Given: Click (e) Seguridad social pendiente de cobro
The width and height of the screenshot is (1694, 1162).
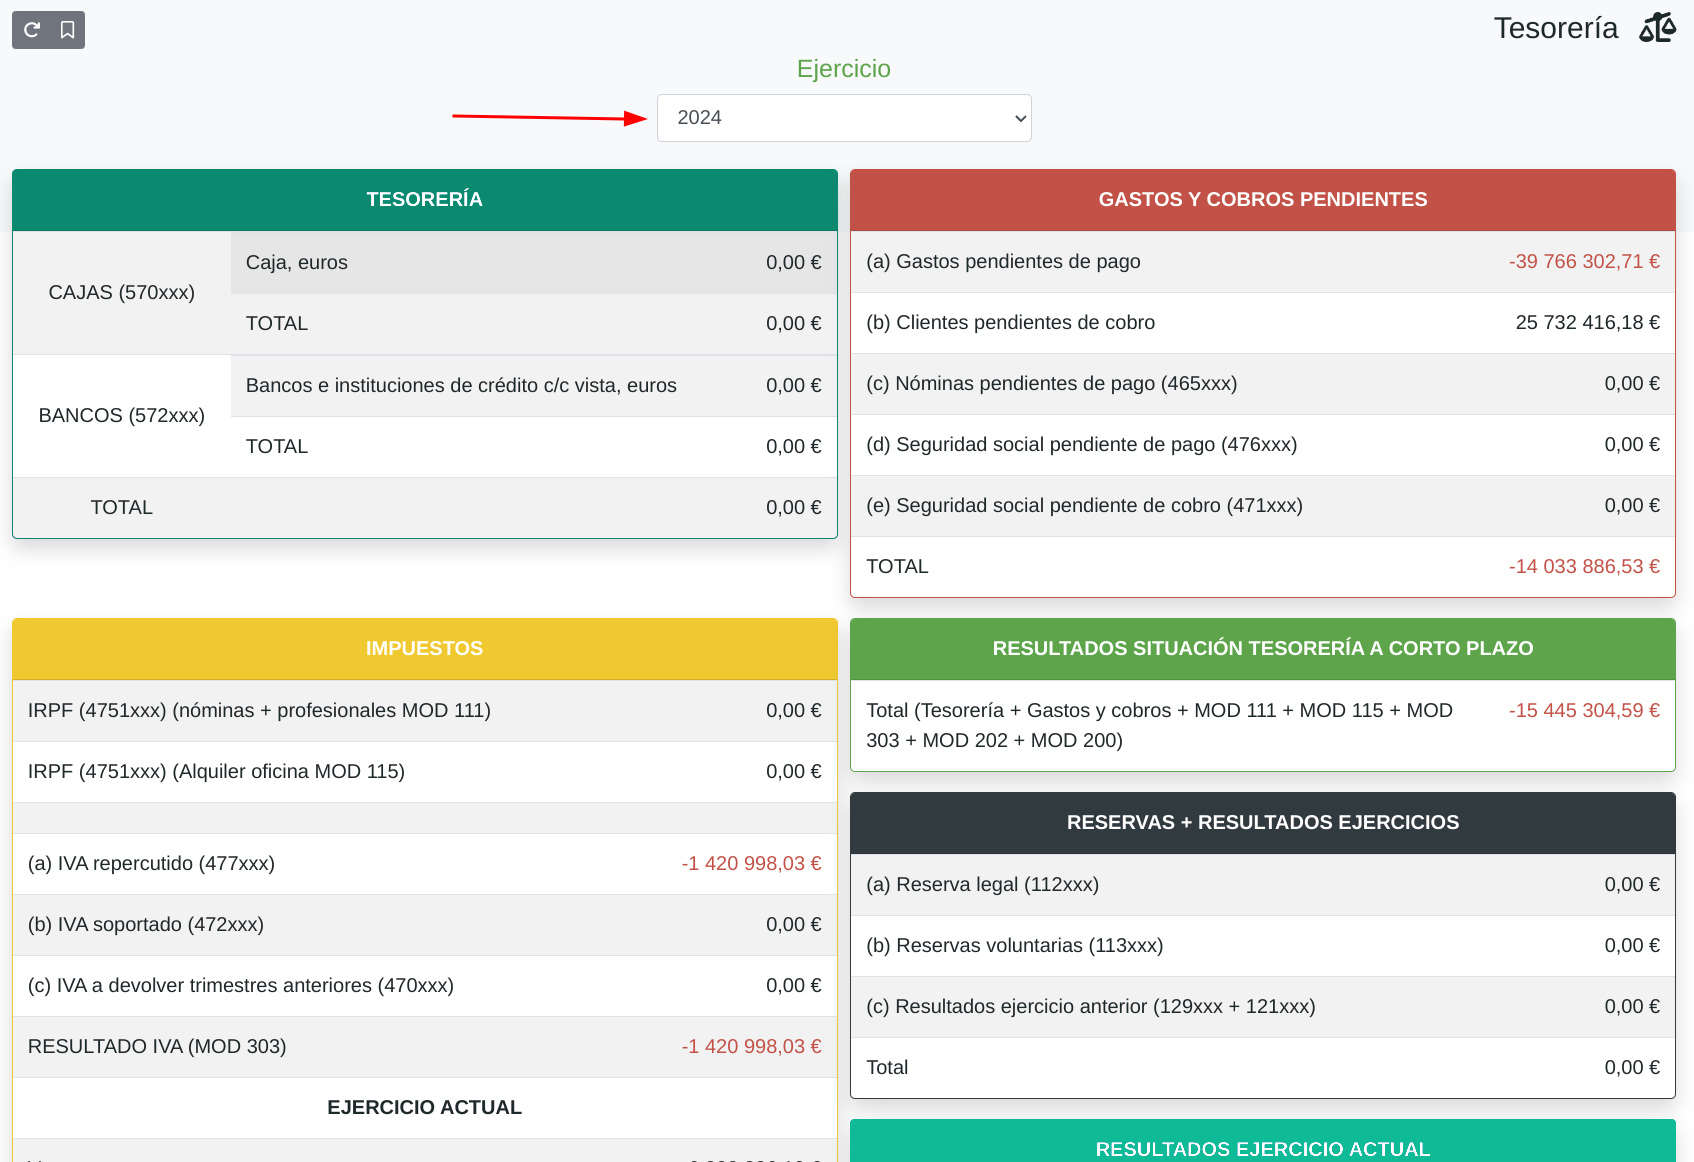Looking at the screenshot, I should 1084,506.
